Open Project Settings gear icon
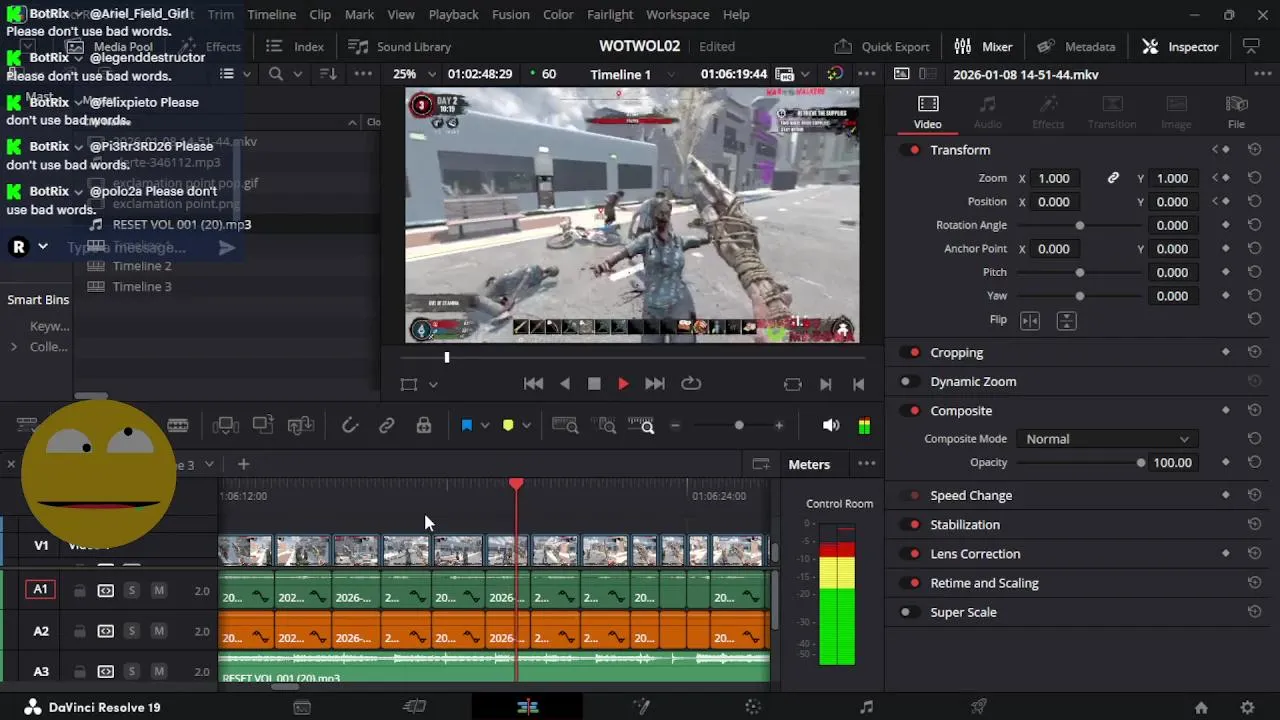This screenshot has height=720, width=1280. tap(1247, 707)
